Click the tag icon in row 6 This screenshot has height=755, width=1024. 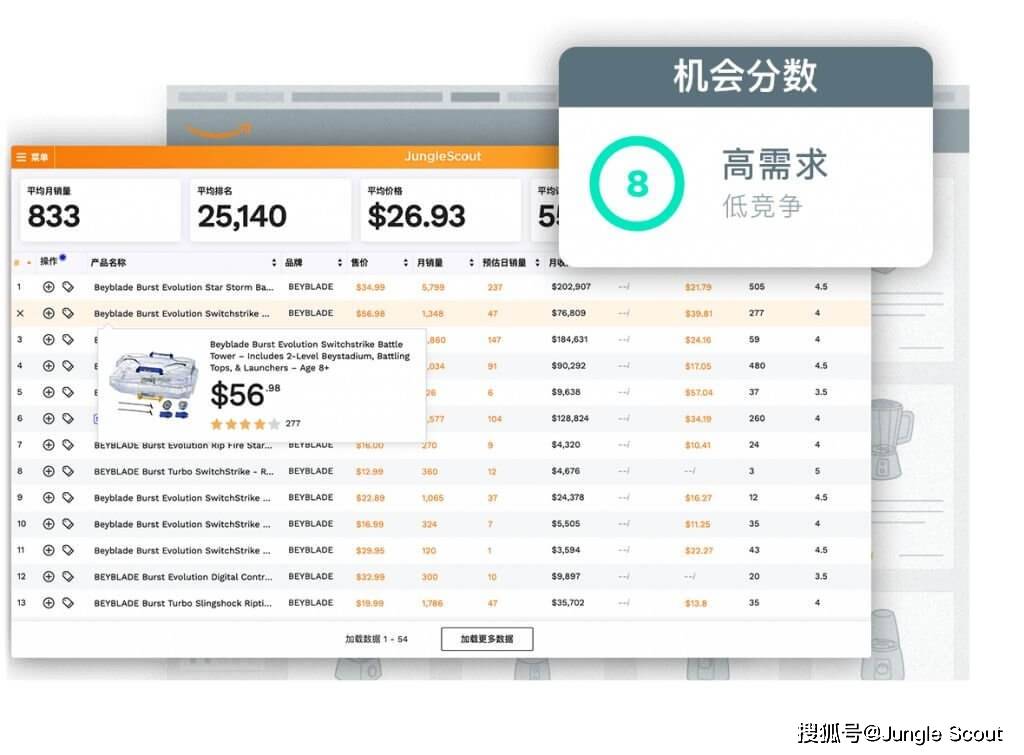point(68,419)
